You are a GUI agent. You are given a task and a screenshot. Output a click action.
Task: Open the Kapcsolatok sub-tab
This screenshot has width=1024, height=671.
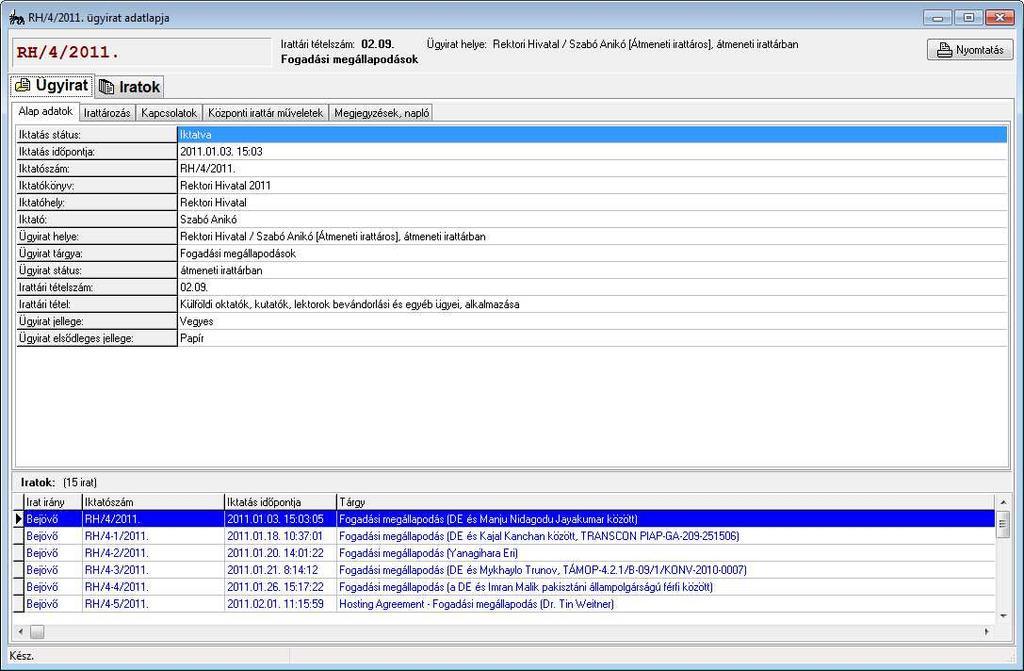(169, 113)
